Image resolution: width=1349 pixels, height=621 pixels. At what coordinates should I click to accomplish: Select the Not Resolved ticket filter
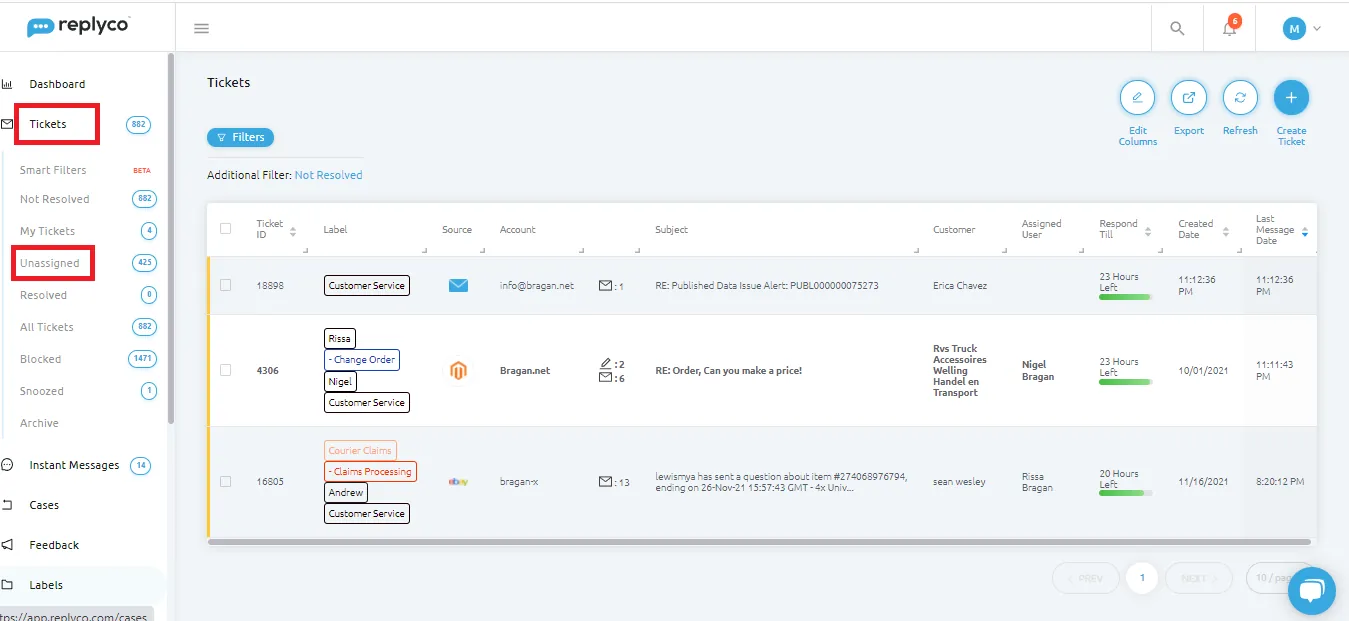tap(55, 199)
